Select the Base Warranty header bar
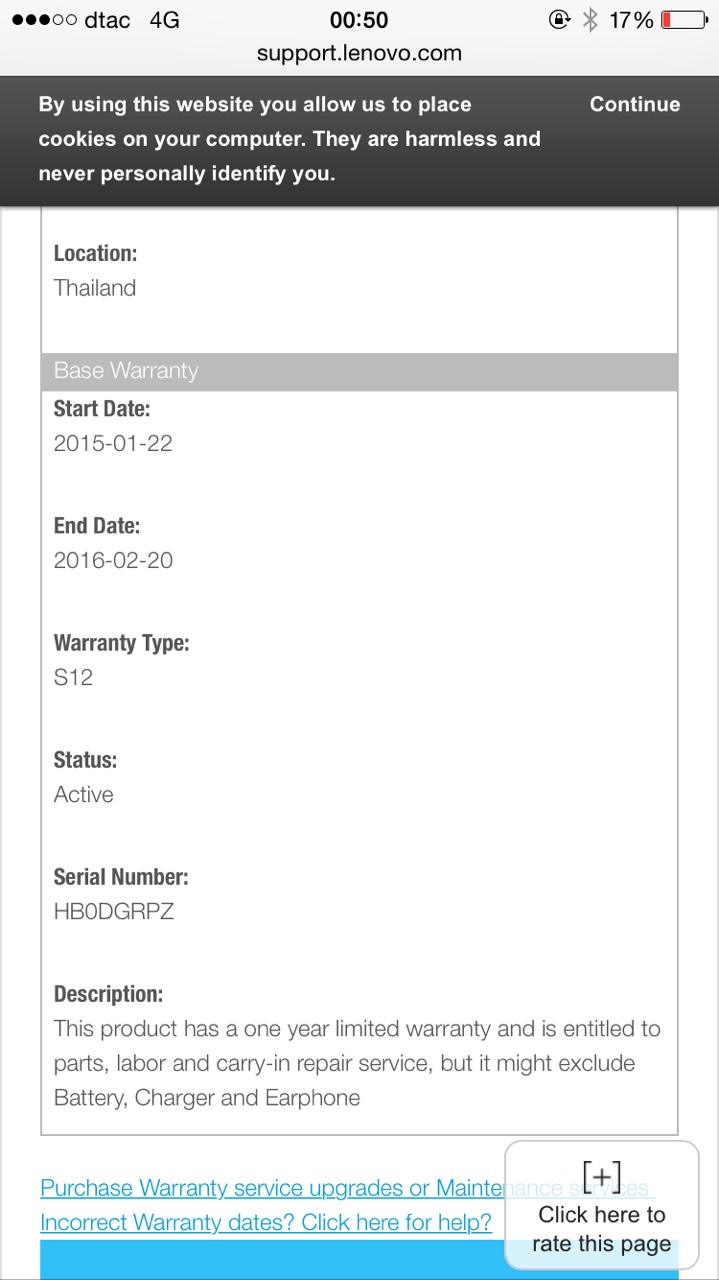Image resolution: width=719 pixels, height=1280 pixels. 359,371
